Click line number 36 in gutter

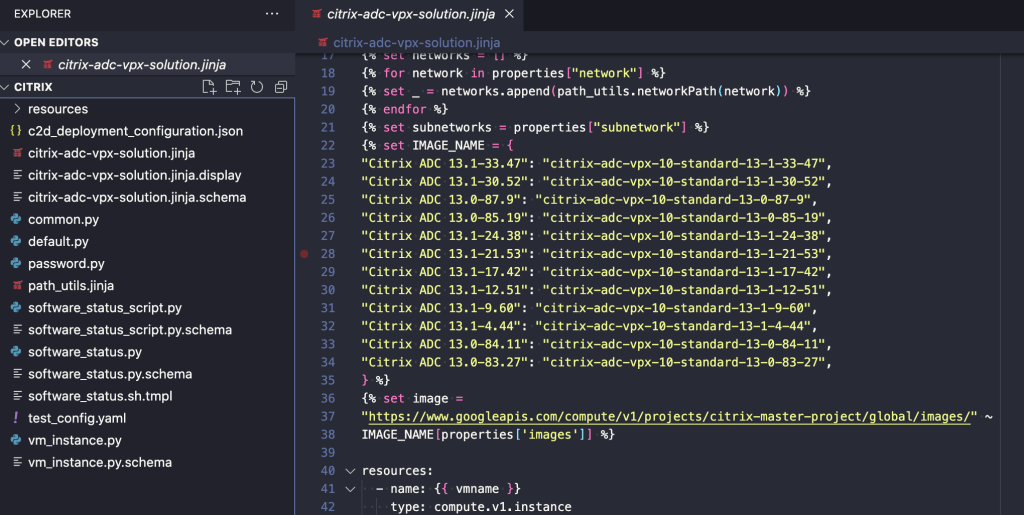point(328,398)
